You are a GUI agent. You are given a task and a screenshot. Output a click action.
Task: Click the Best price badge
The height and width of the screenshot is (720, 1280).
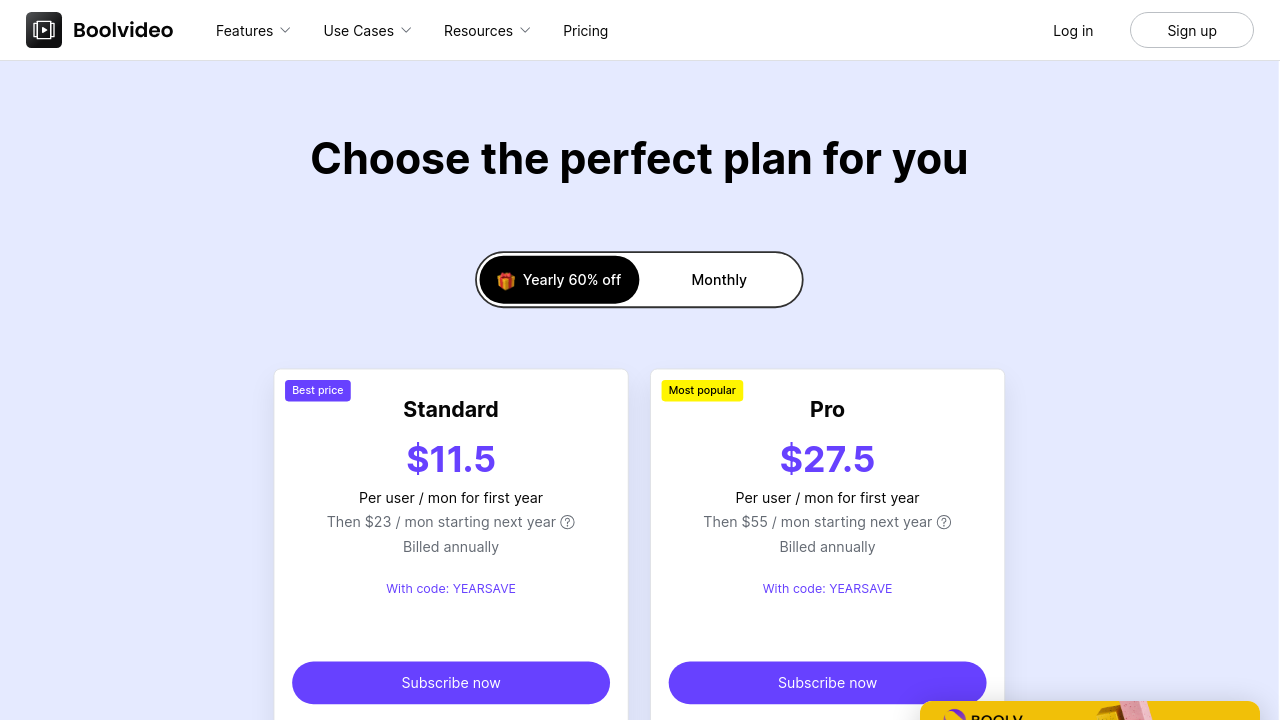[318, 390]
